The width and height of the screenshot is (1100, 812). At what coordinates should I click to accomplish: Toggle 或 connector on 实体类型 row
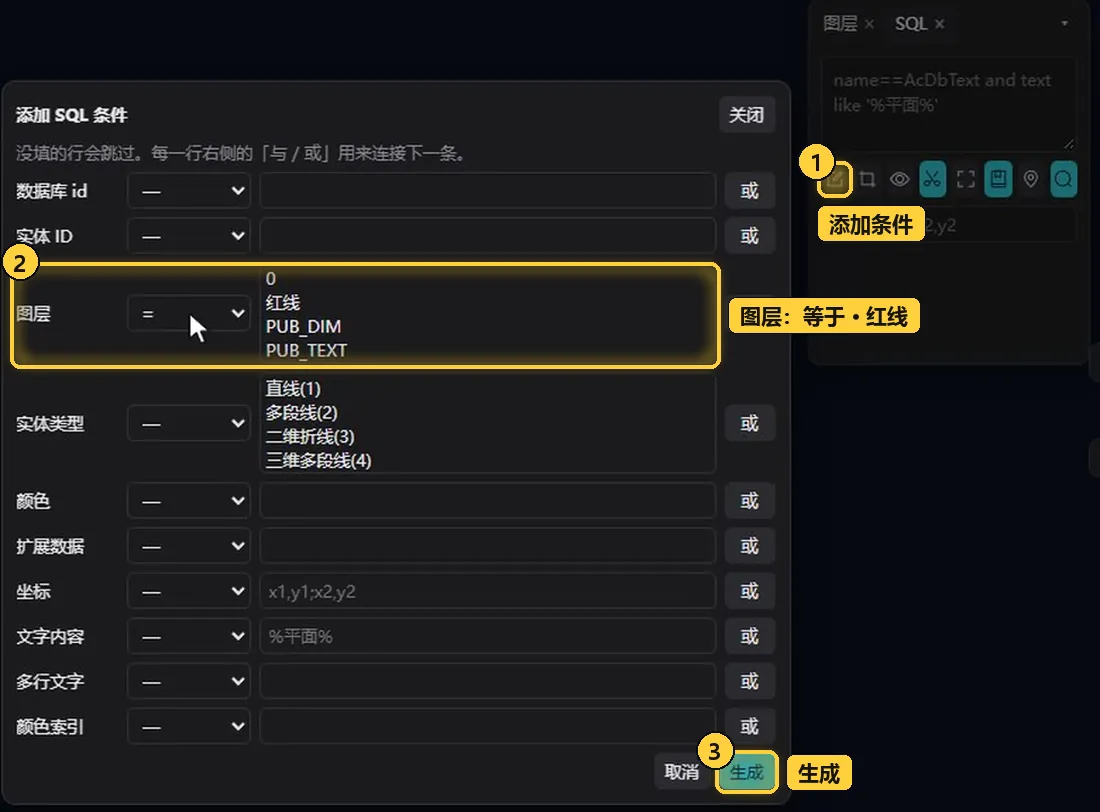(750, 424)
